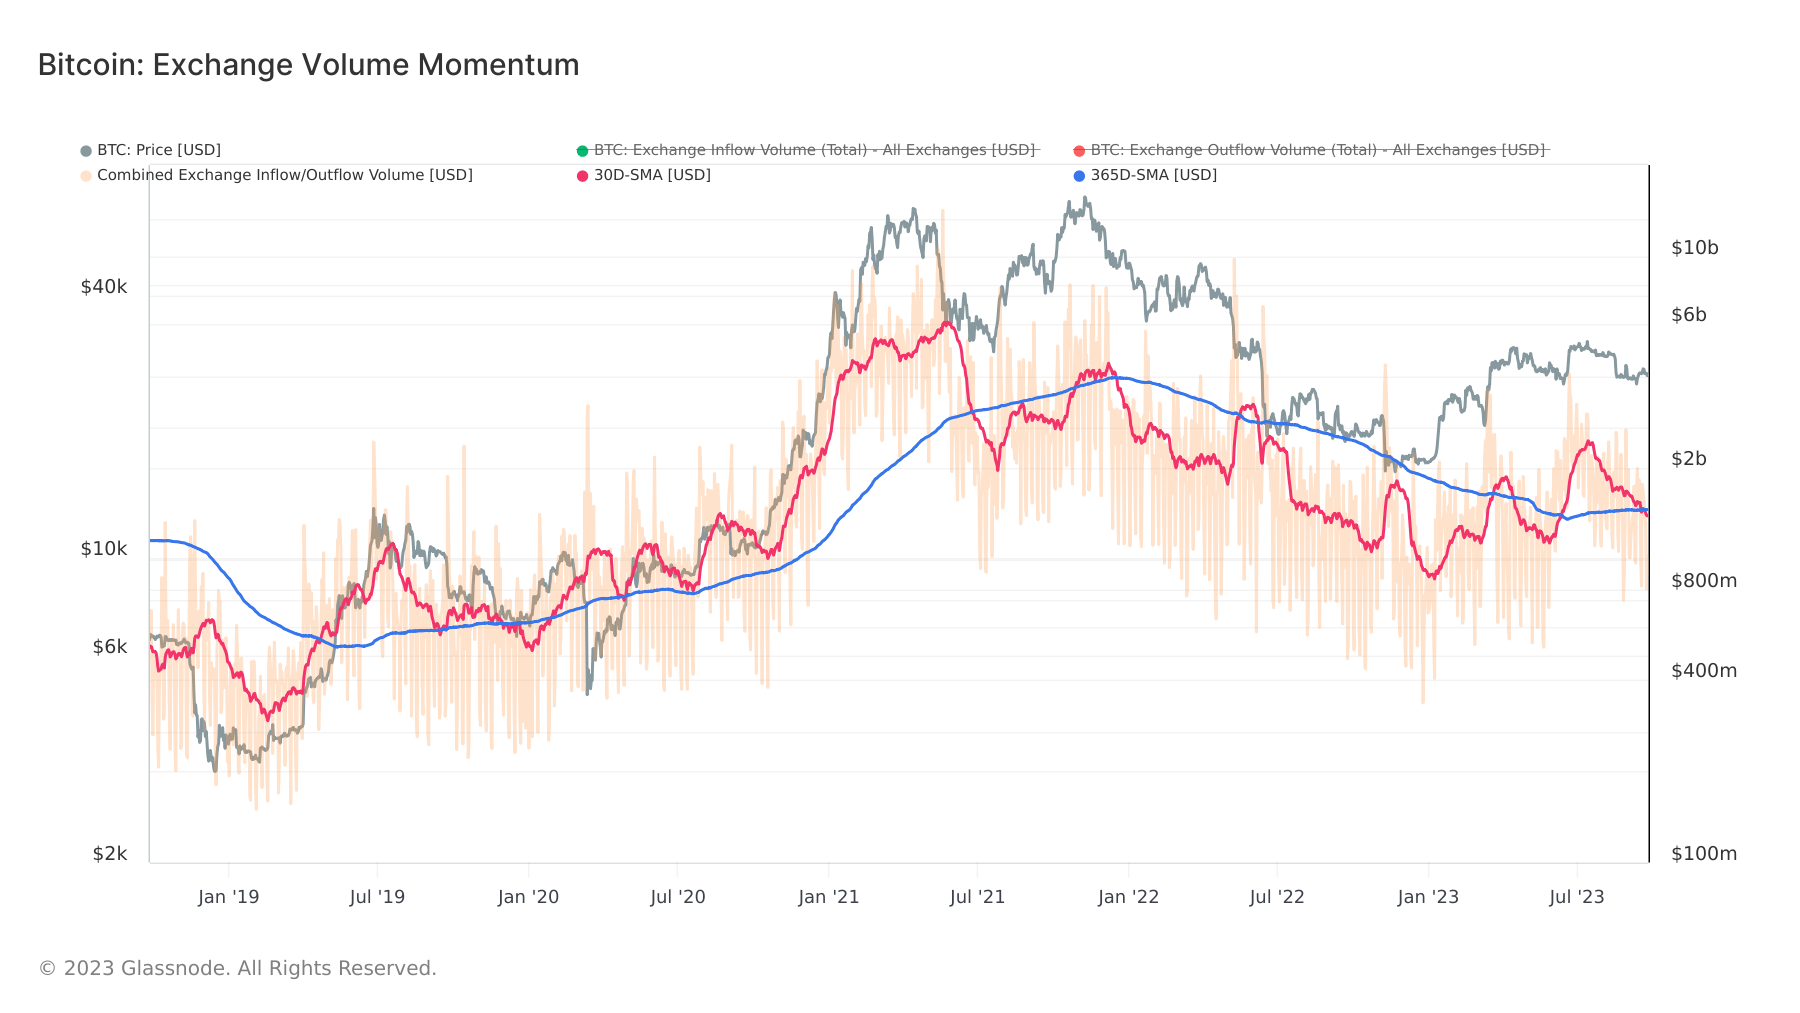Viewport: 1800px width, 1013px height.
Task: Click the Jan '22 x-axis label
Action: [1128, 897]
